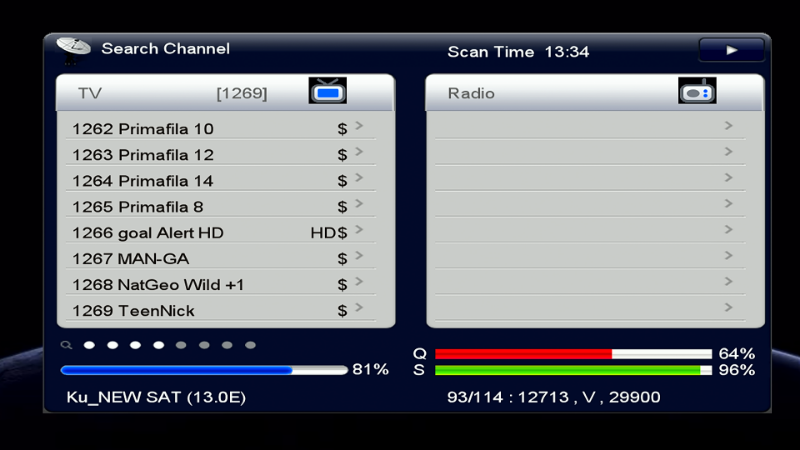Click the $ symbol on Primafila 8 row

pos(342,207)
